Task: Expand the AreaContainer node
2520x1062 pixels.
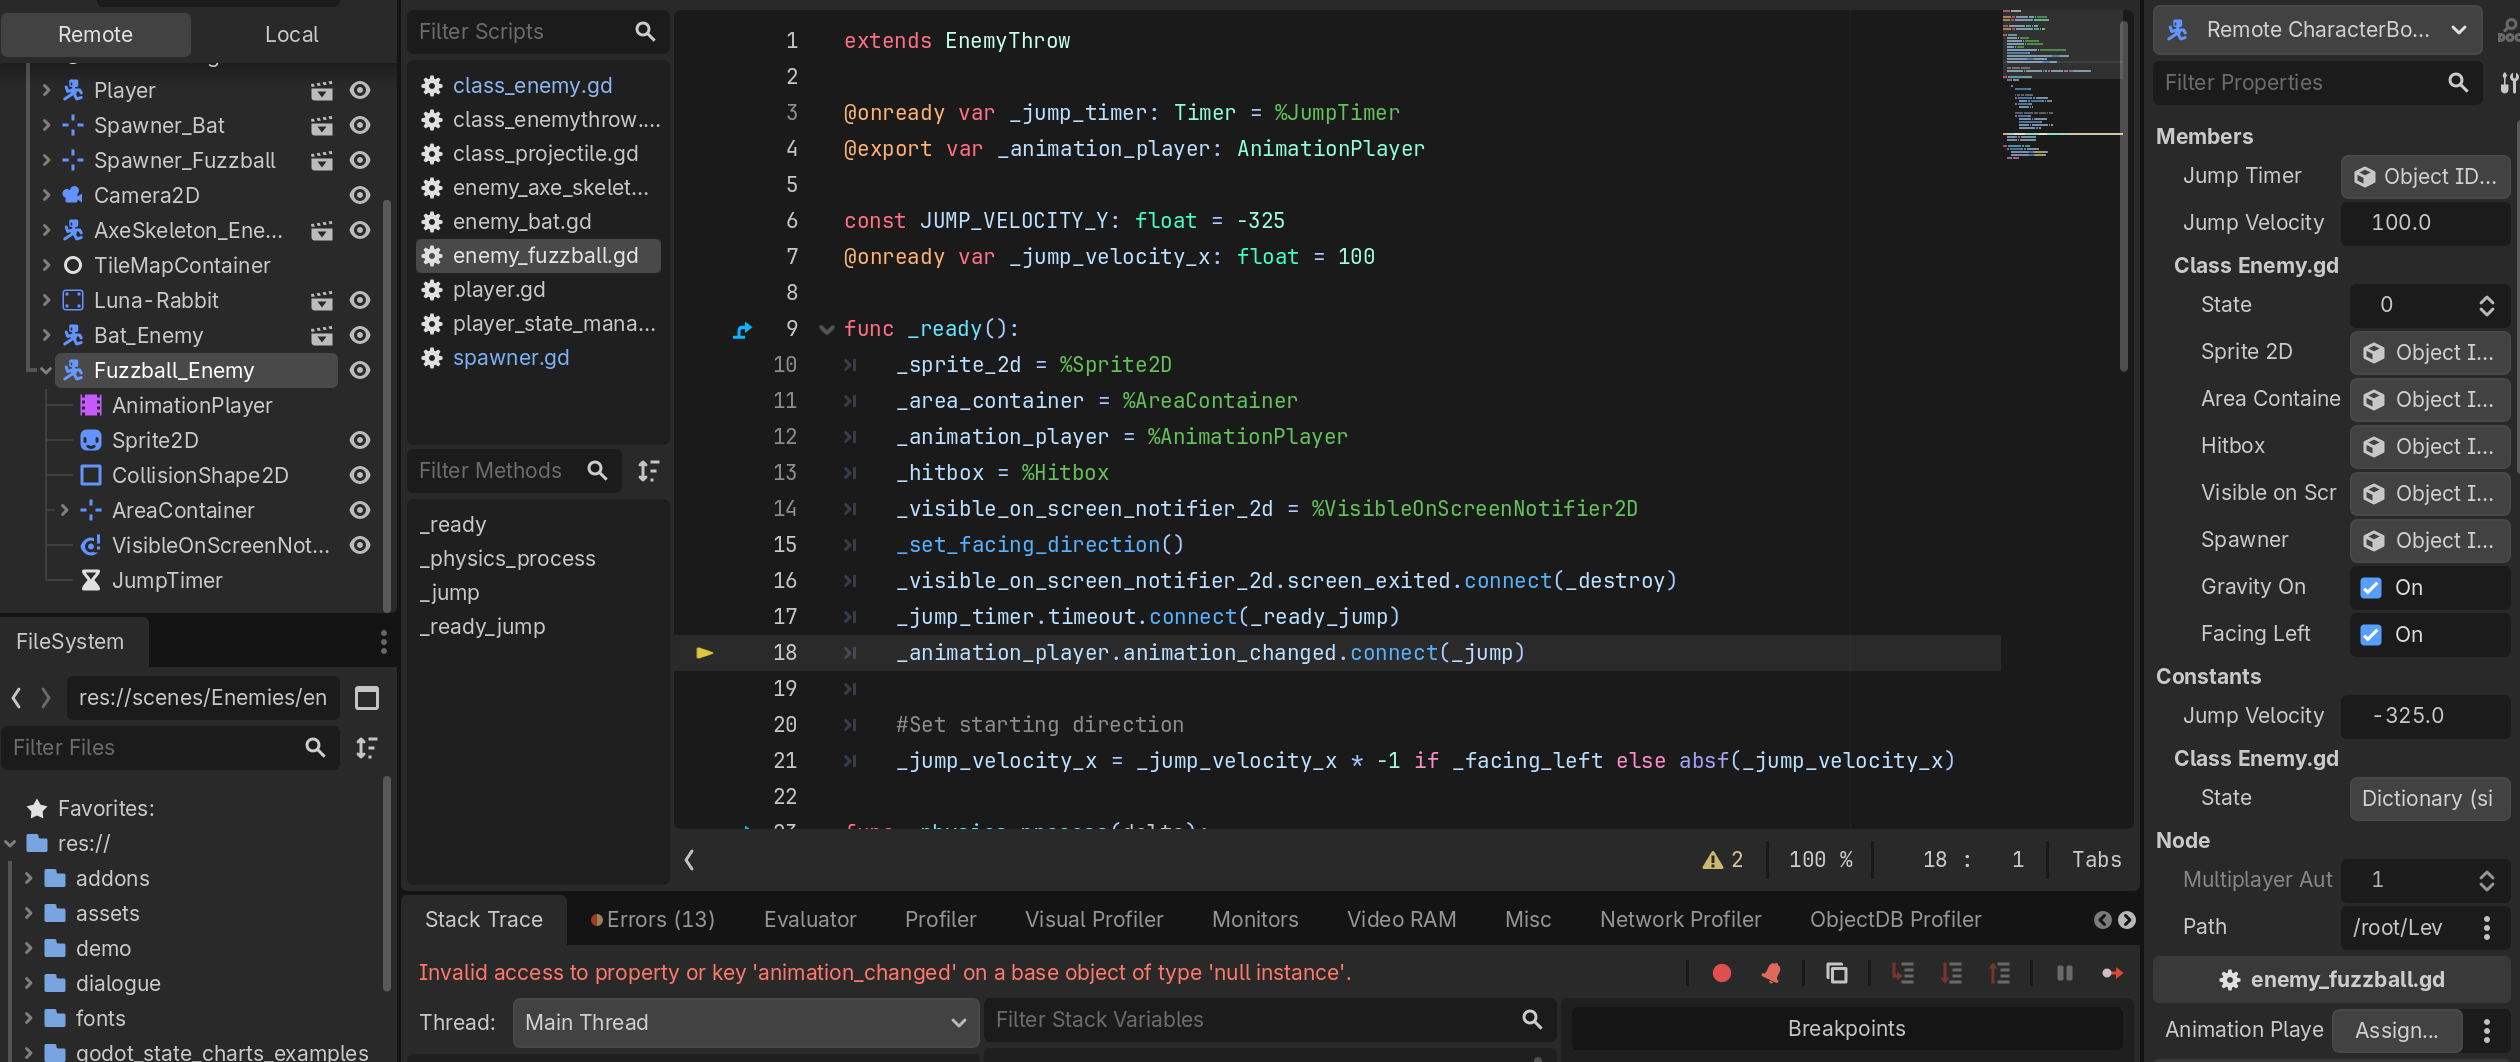Action: [64, 511]
